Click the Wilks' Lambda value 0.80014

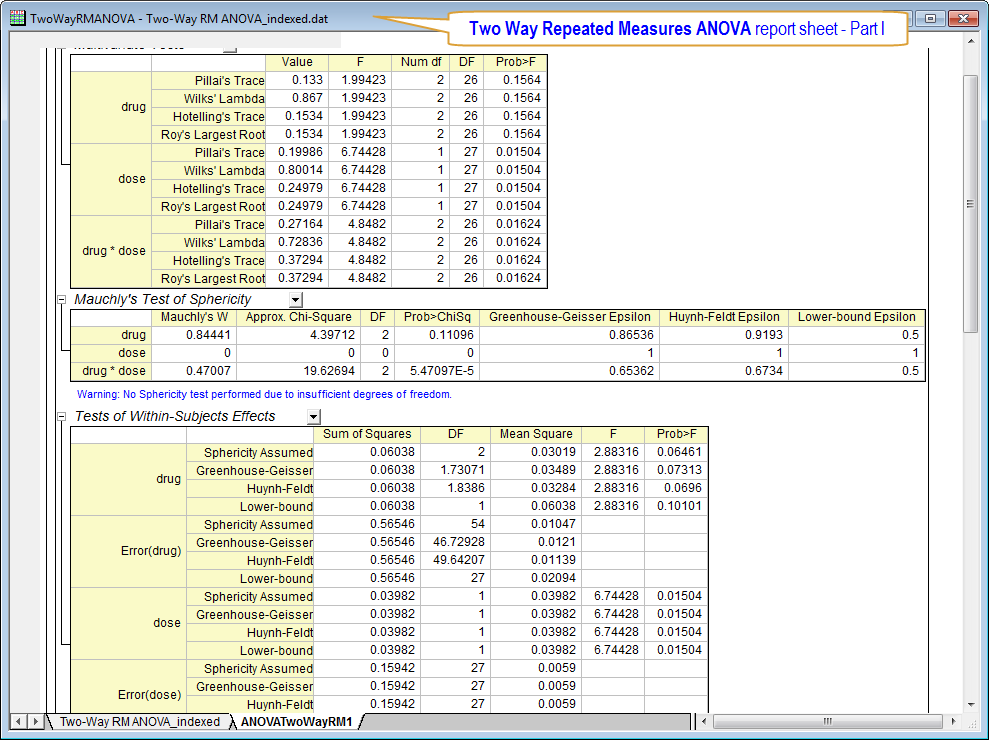[x=300, y=170]
